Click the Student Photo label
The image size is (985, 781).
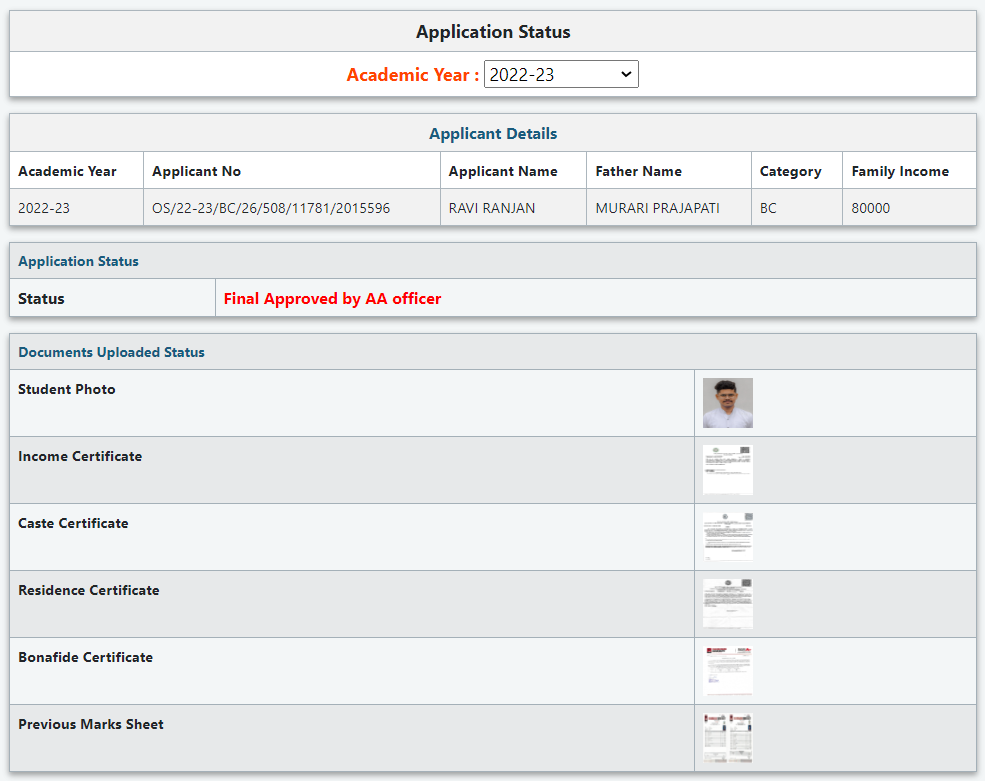click(67, 389)
